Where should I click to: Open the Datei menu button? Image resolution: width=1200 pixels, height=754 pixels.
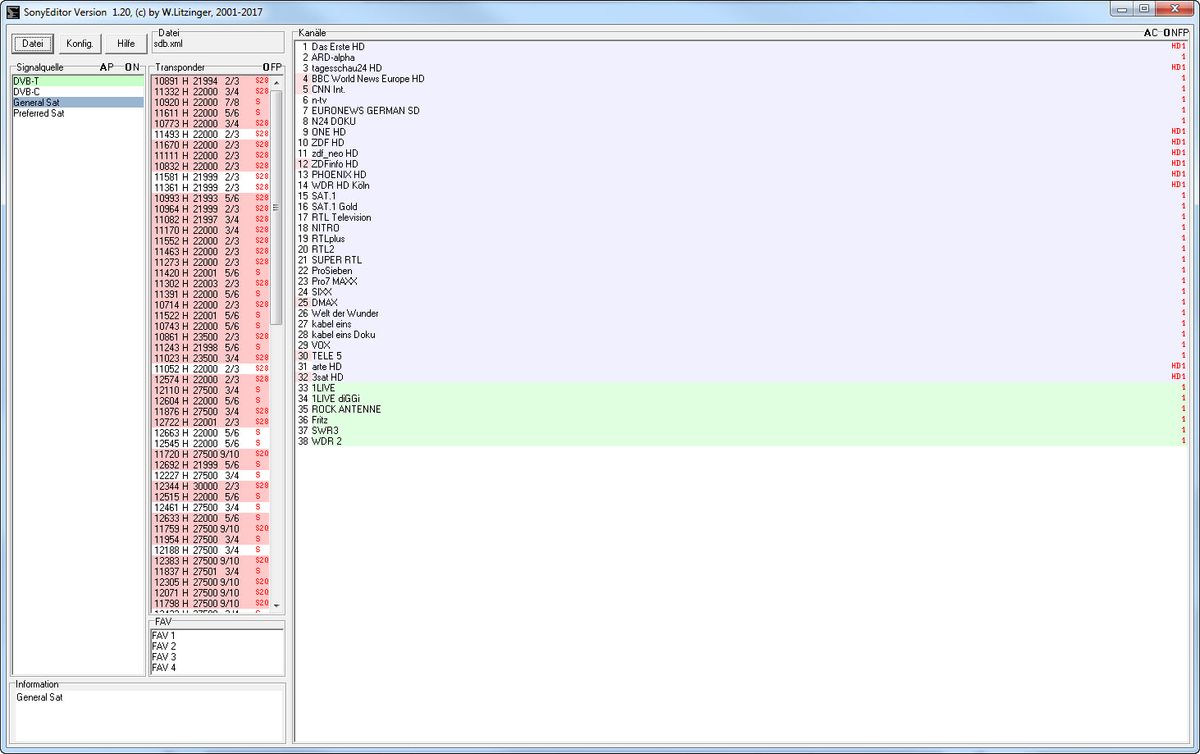[x=33, y=43]
